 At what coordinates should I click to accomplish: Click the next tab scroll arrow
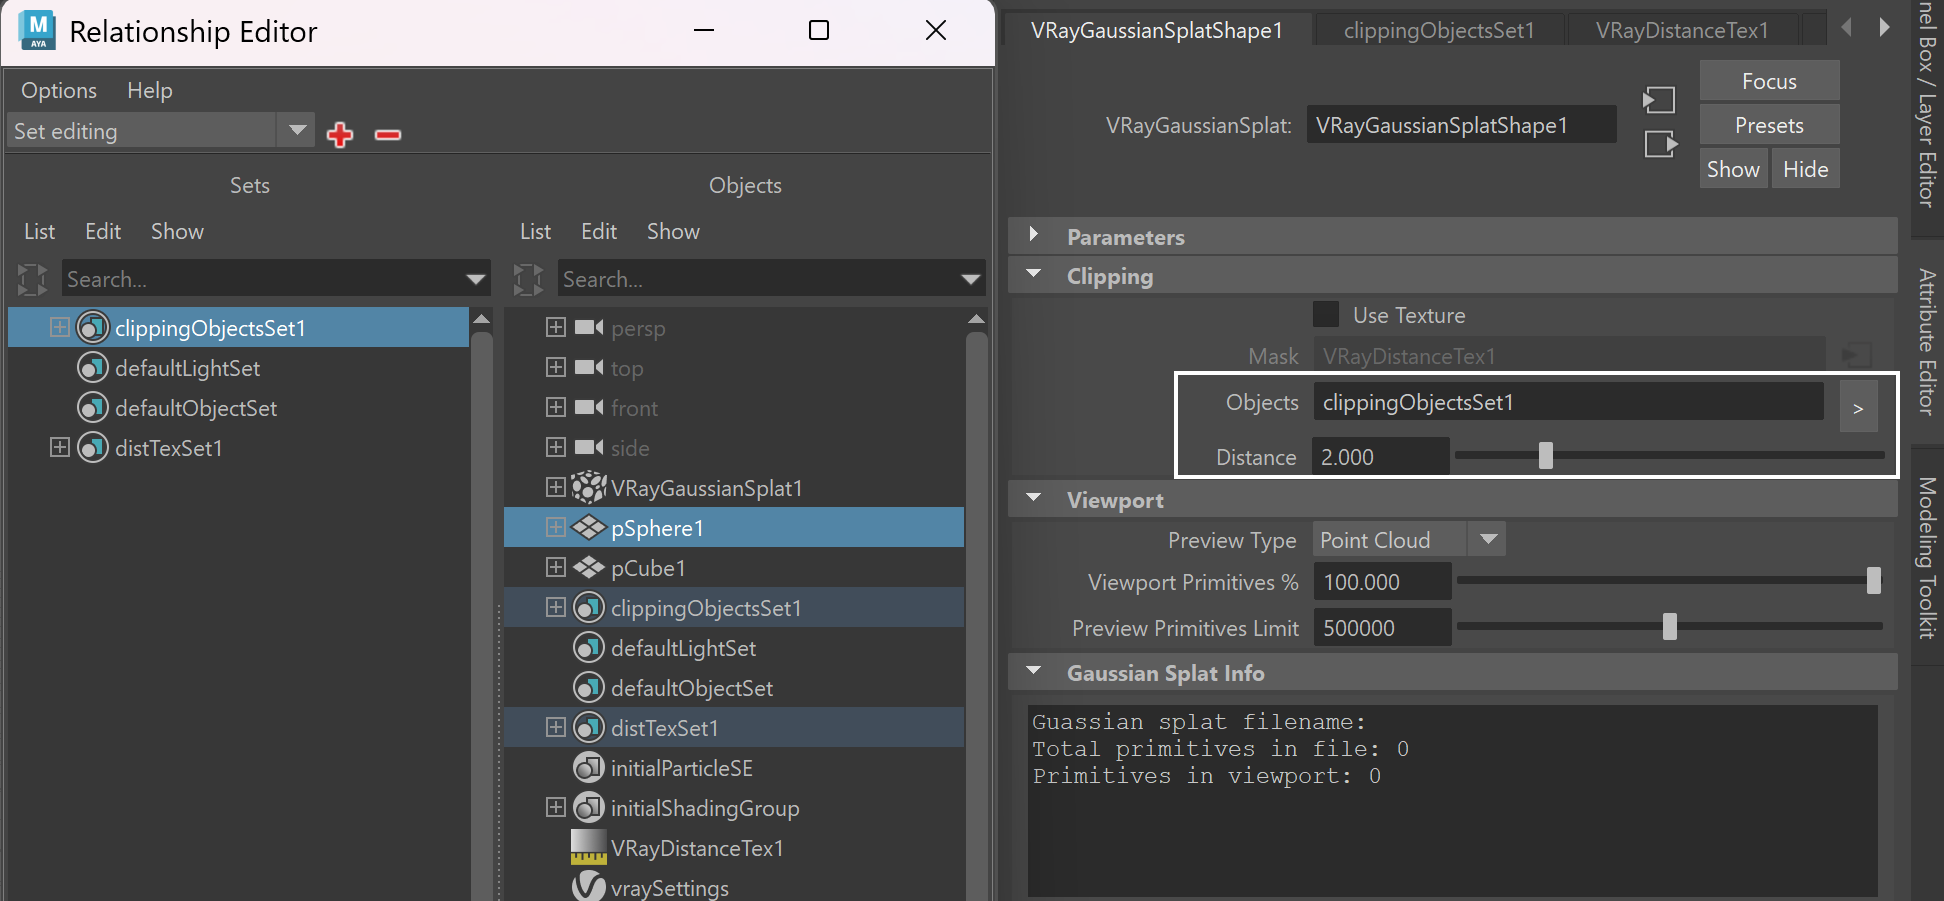click(1884, 28)
